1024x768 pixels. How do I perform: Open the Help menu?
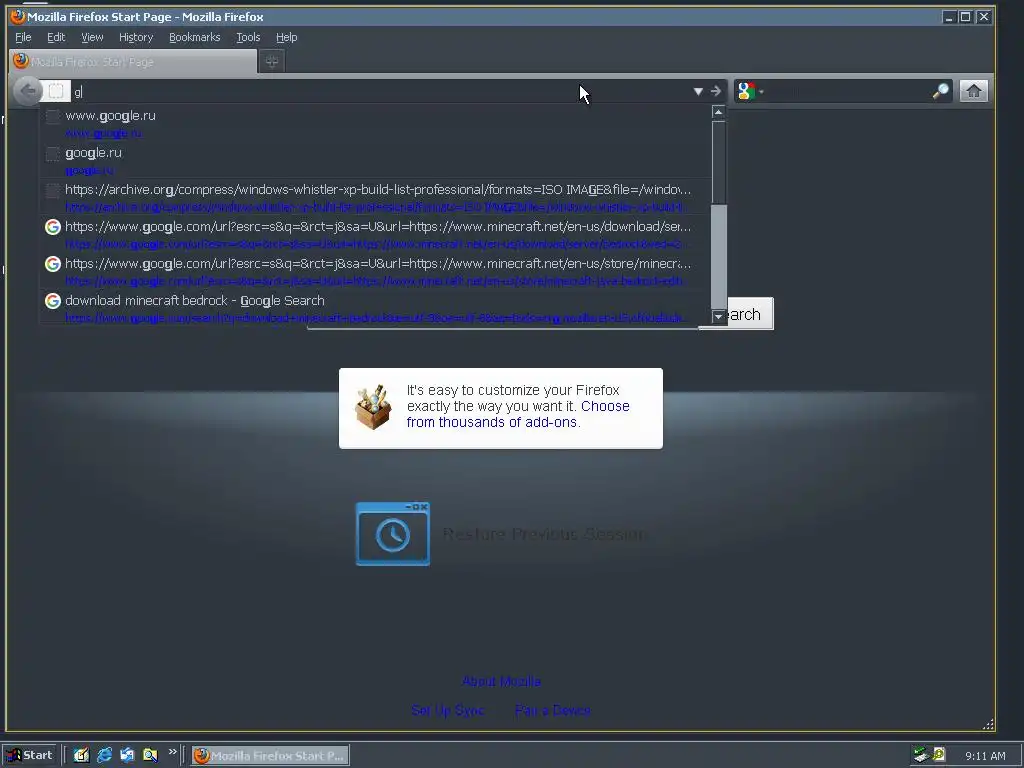(x=286, y=37)
